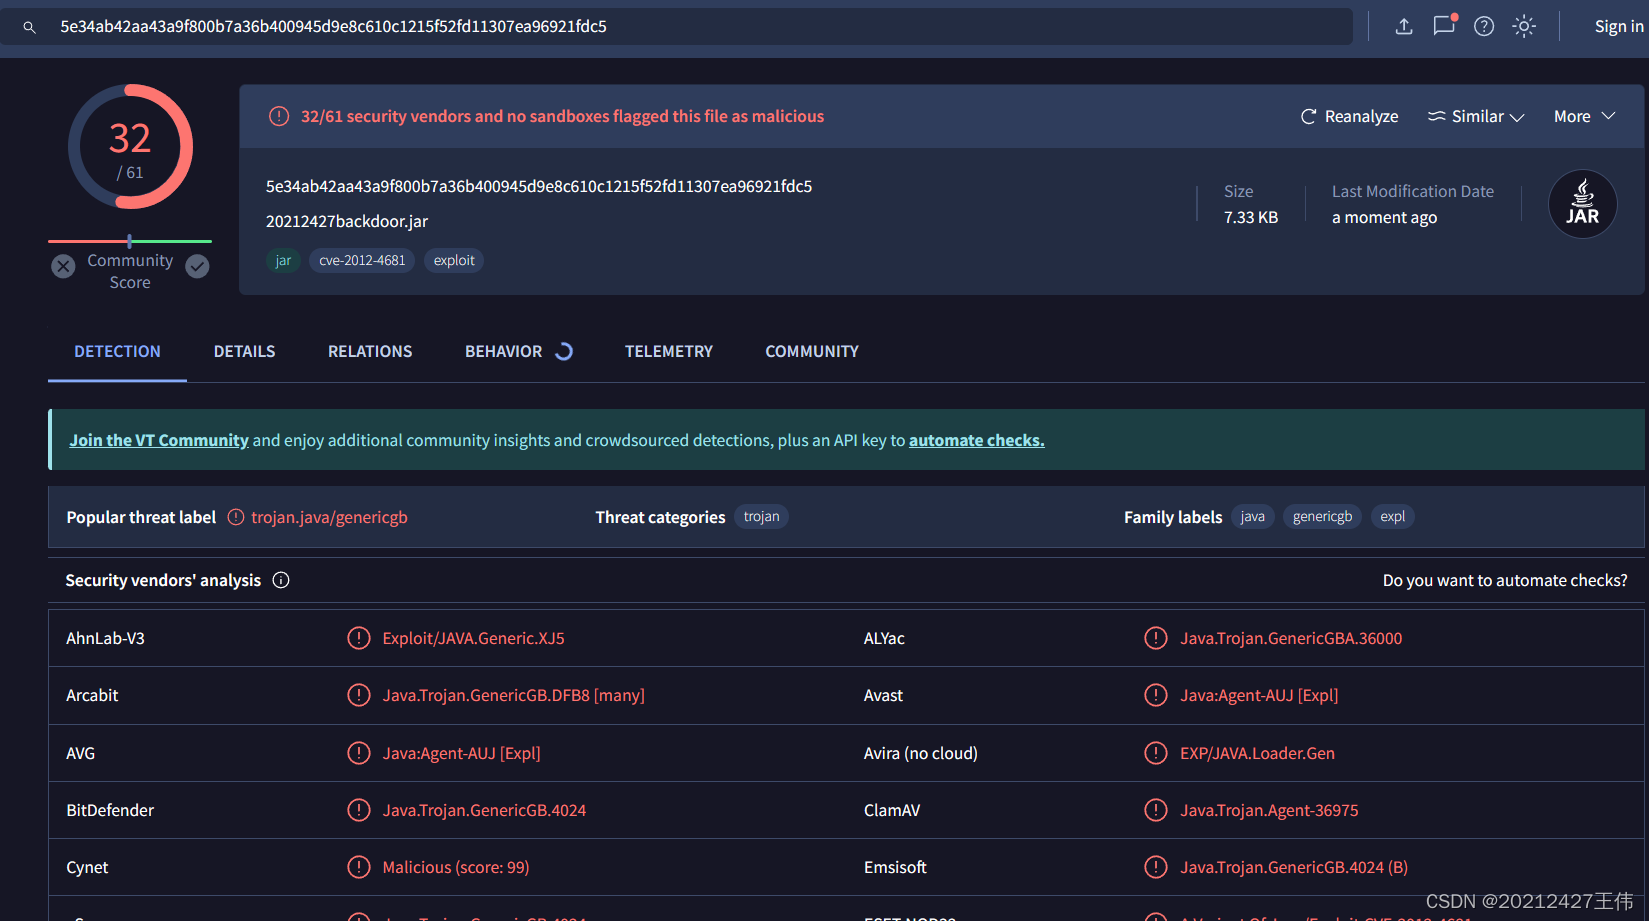This screenshot has height=921, width=1649.
Task: Click EXP/JAVA.Loader.Gen result text
Action: pos(1257,753)
